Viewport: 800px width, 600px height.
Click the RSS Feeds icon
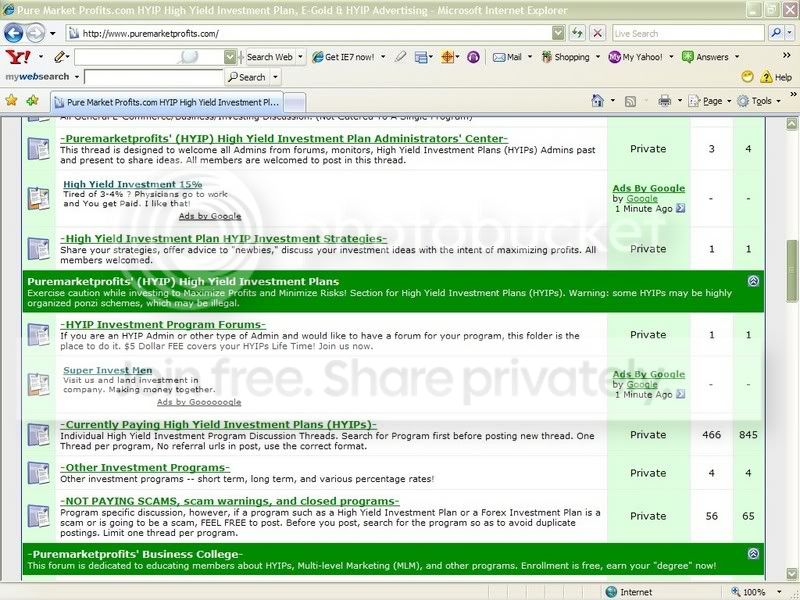[x=631, y=101]
